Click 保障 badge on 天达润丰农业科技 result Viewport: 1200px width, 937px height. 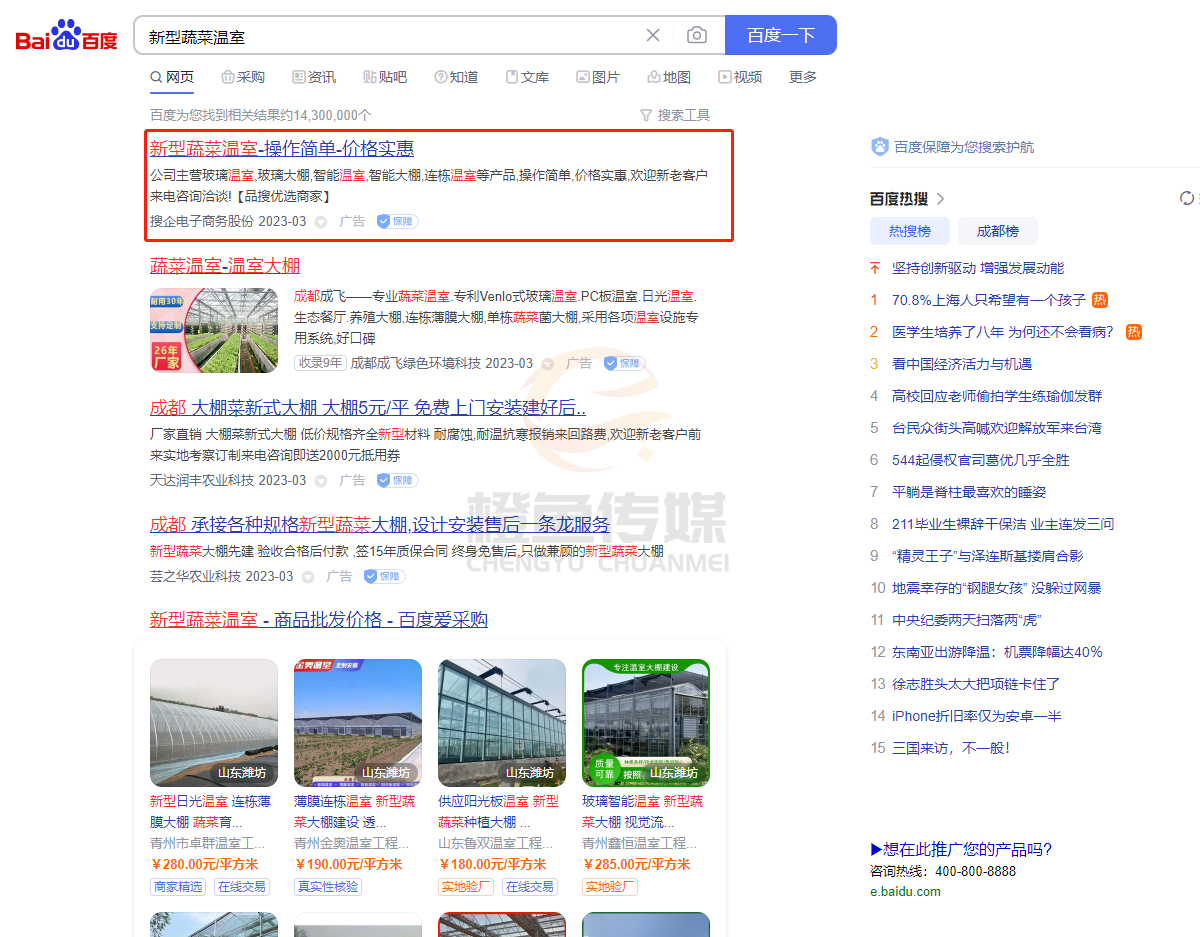397,480
